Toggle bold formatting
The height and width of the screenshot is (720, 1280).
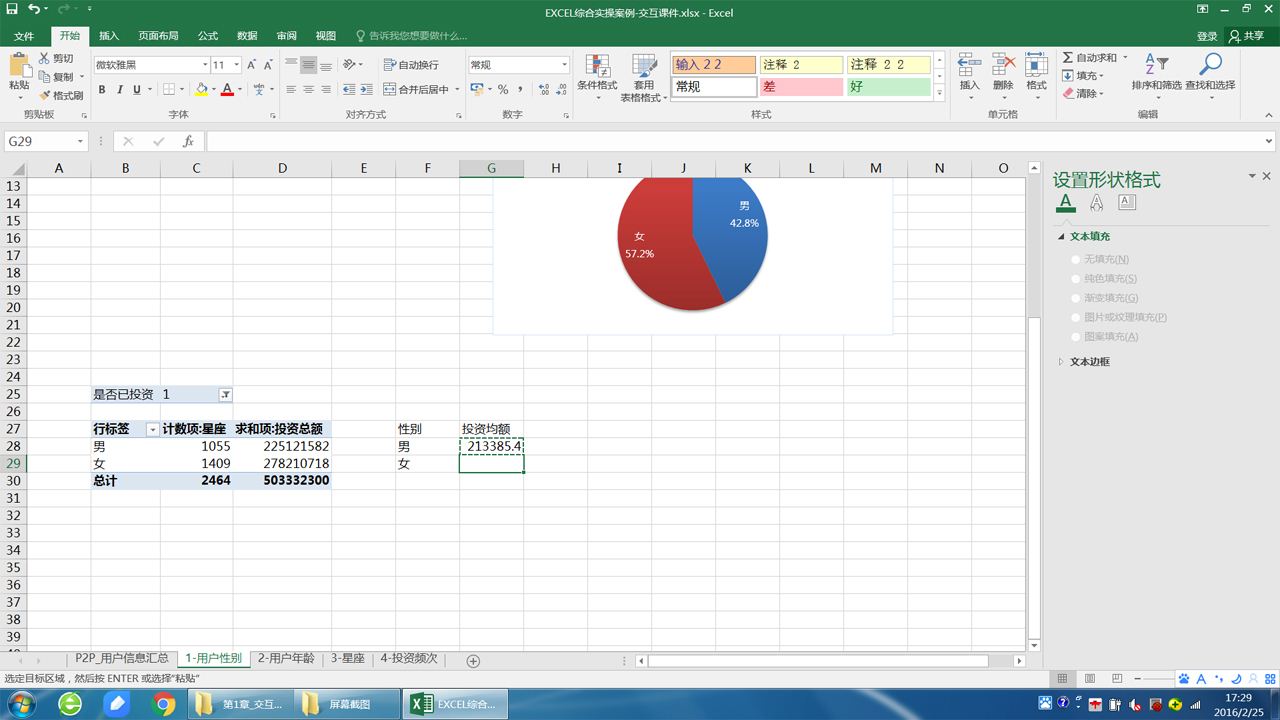pyautogui.click(x=102, y=89)
